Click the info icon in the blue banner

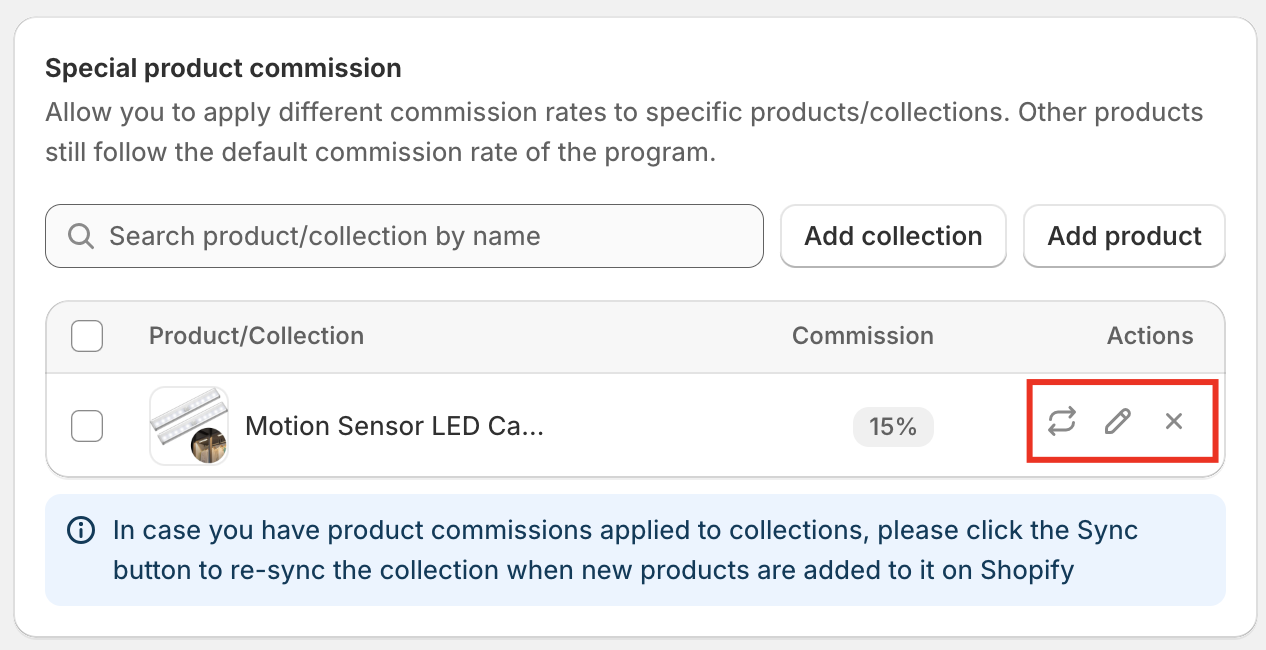pos(80,530)
